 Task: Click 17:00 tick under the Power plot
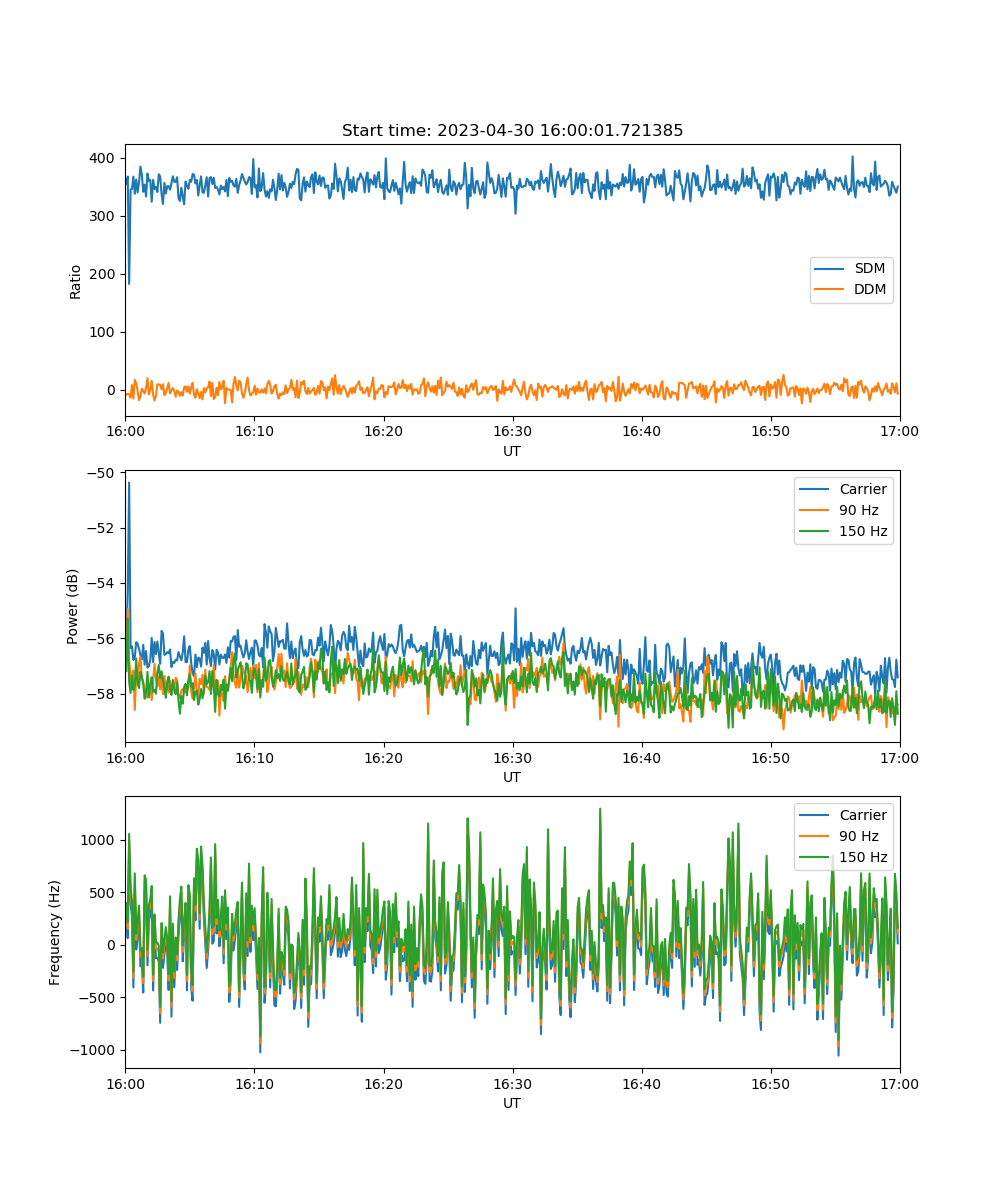coord(900,757)
